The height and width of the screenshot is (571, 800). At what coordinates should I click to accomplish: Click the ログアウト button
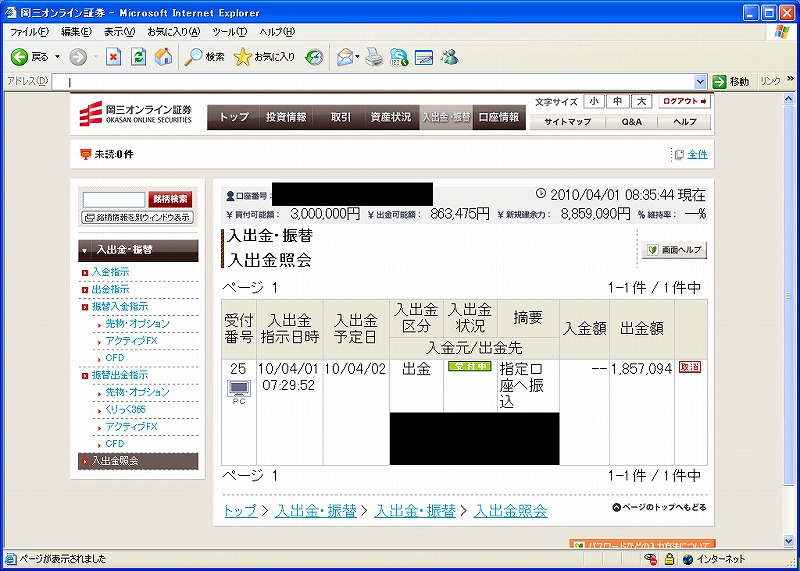685,101
